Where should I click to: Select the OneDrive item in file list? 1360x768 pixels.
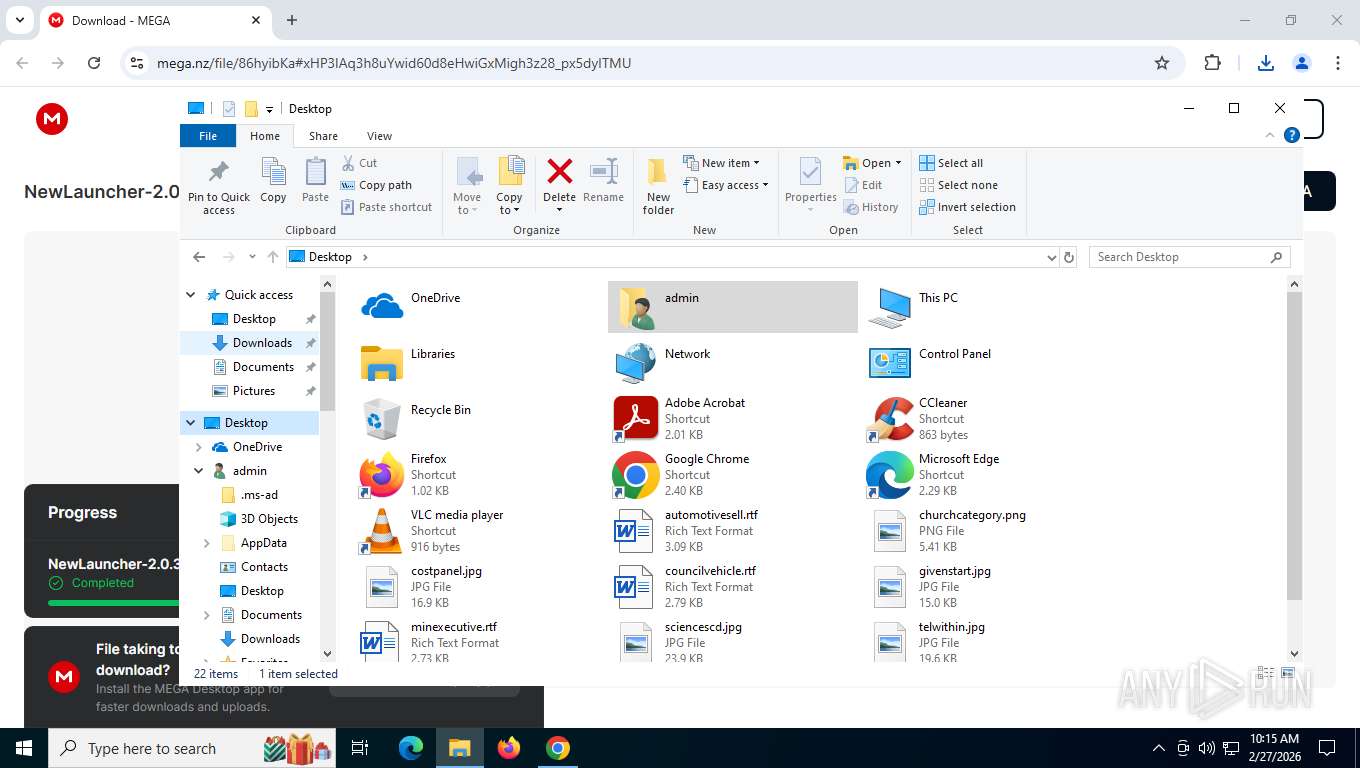point(480,306)
